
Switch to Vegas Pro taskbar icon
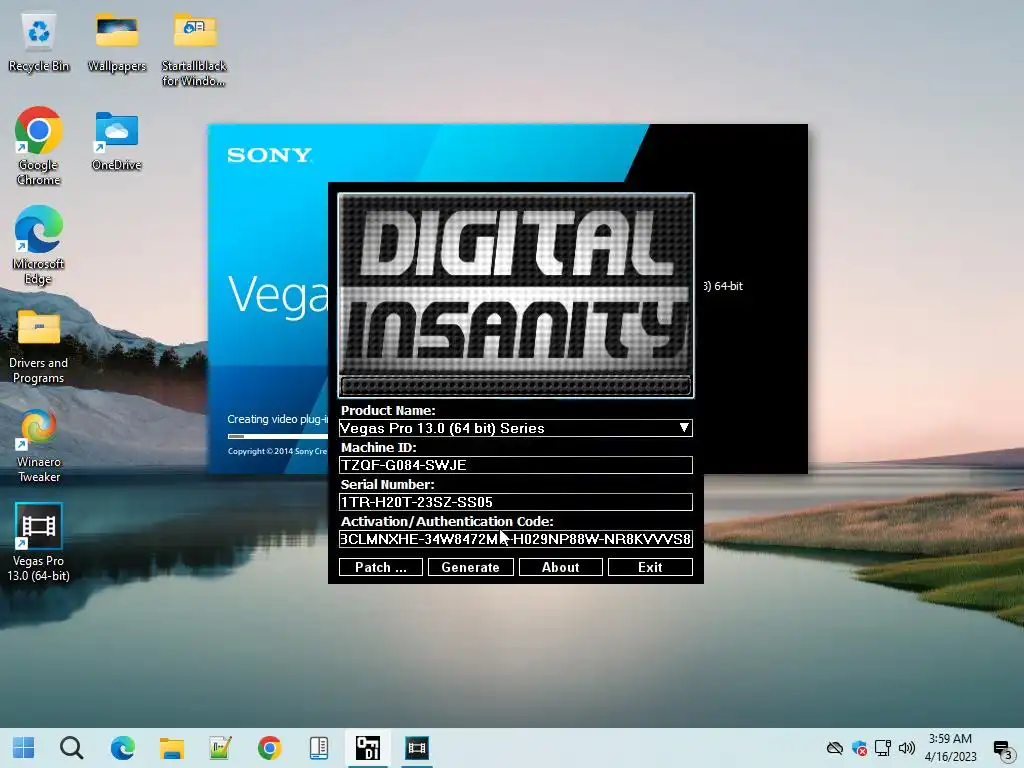click(417, 748)
